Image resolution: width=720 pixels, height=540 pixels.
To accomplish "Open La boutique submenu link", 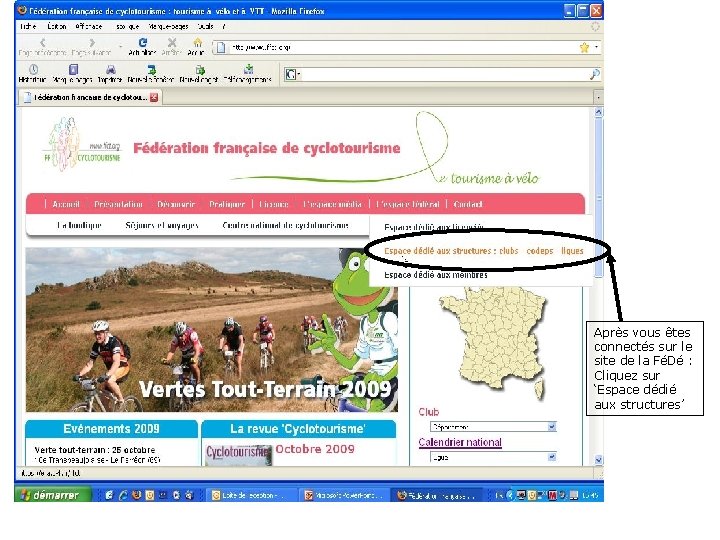I will tap(79, 225).
